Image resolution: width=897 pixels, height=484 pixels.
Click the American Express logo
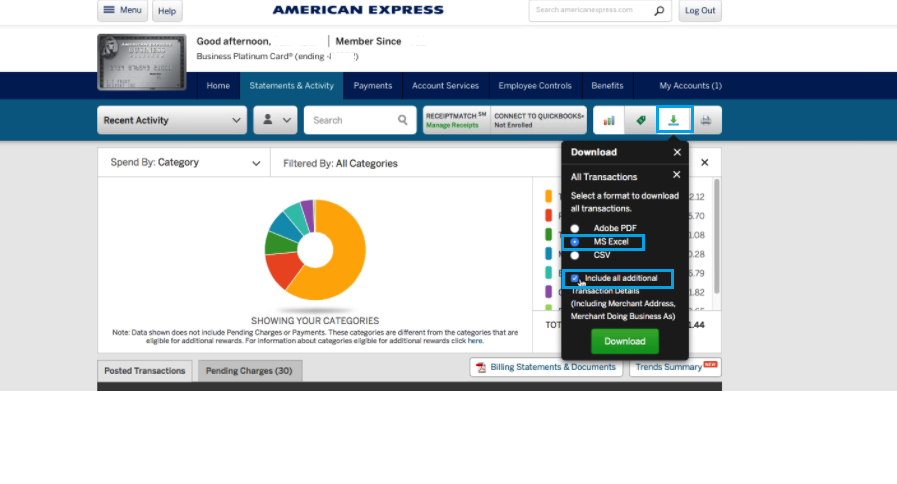(x=358, y=10)
